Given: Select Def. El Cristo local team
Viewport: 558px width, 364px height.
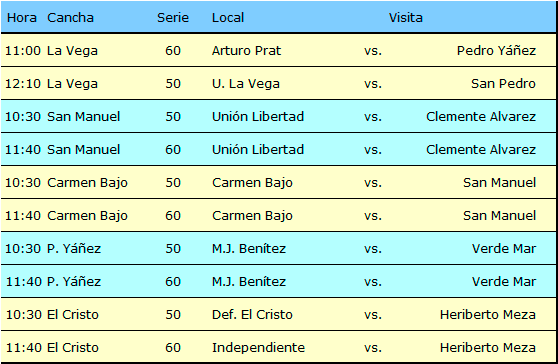Looking at the screenshot, I should (252, 315).
